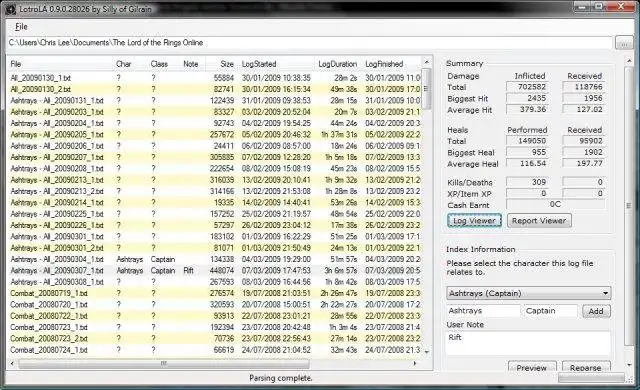Select Ashtrays - All_20090213_2.txt row

click(x=214, y=191)
